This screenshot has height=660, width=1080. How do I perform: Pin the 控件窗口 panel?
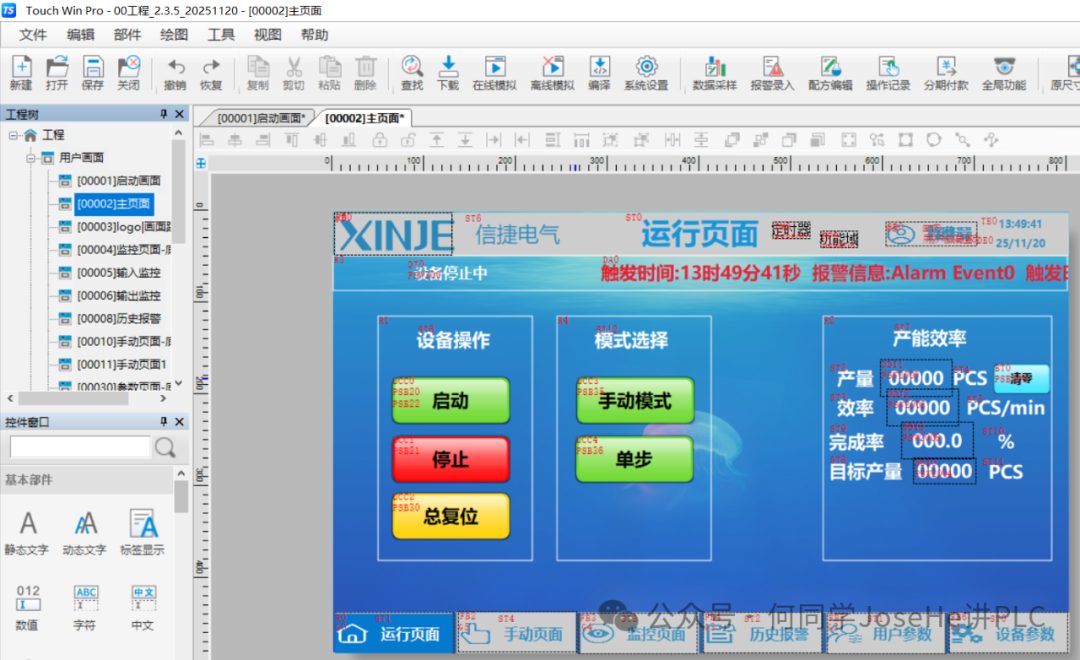[164, 422]
